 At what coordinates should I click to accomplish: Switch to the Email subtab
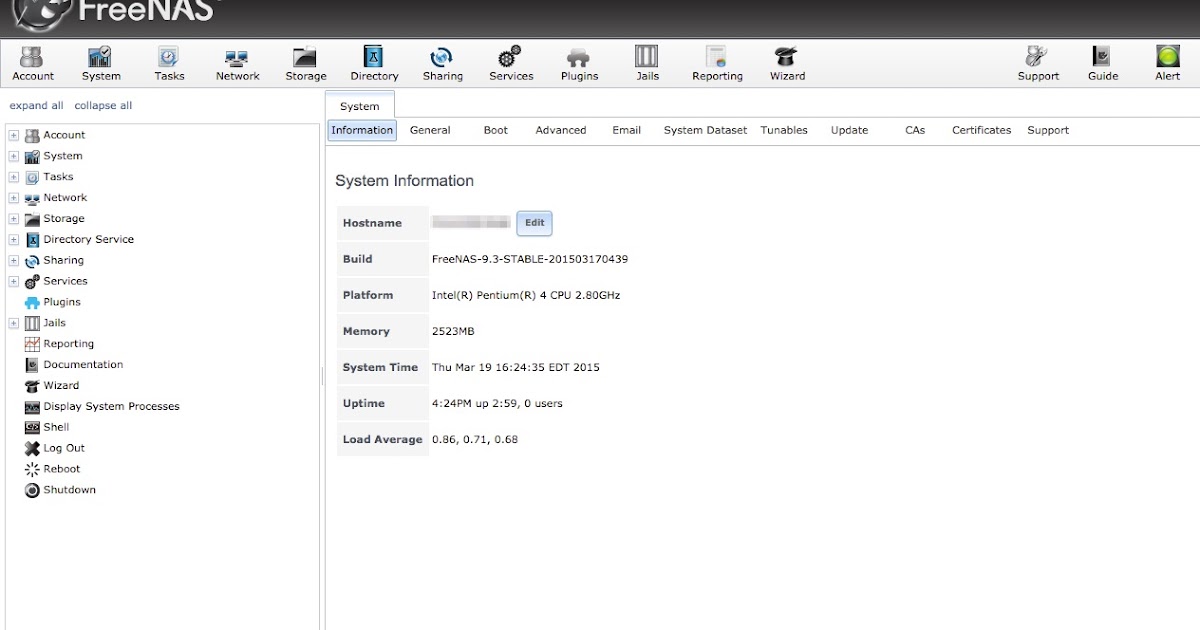tap(627, 130)
